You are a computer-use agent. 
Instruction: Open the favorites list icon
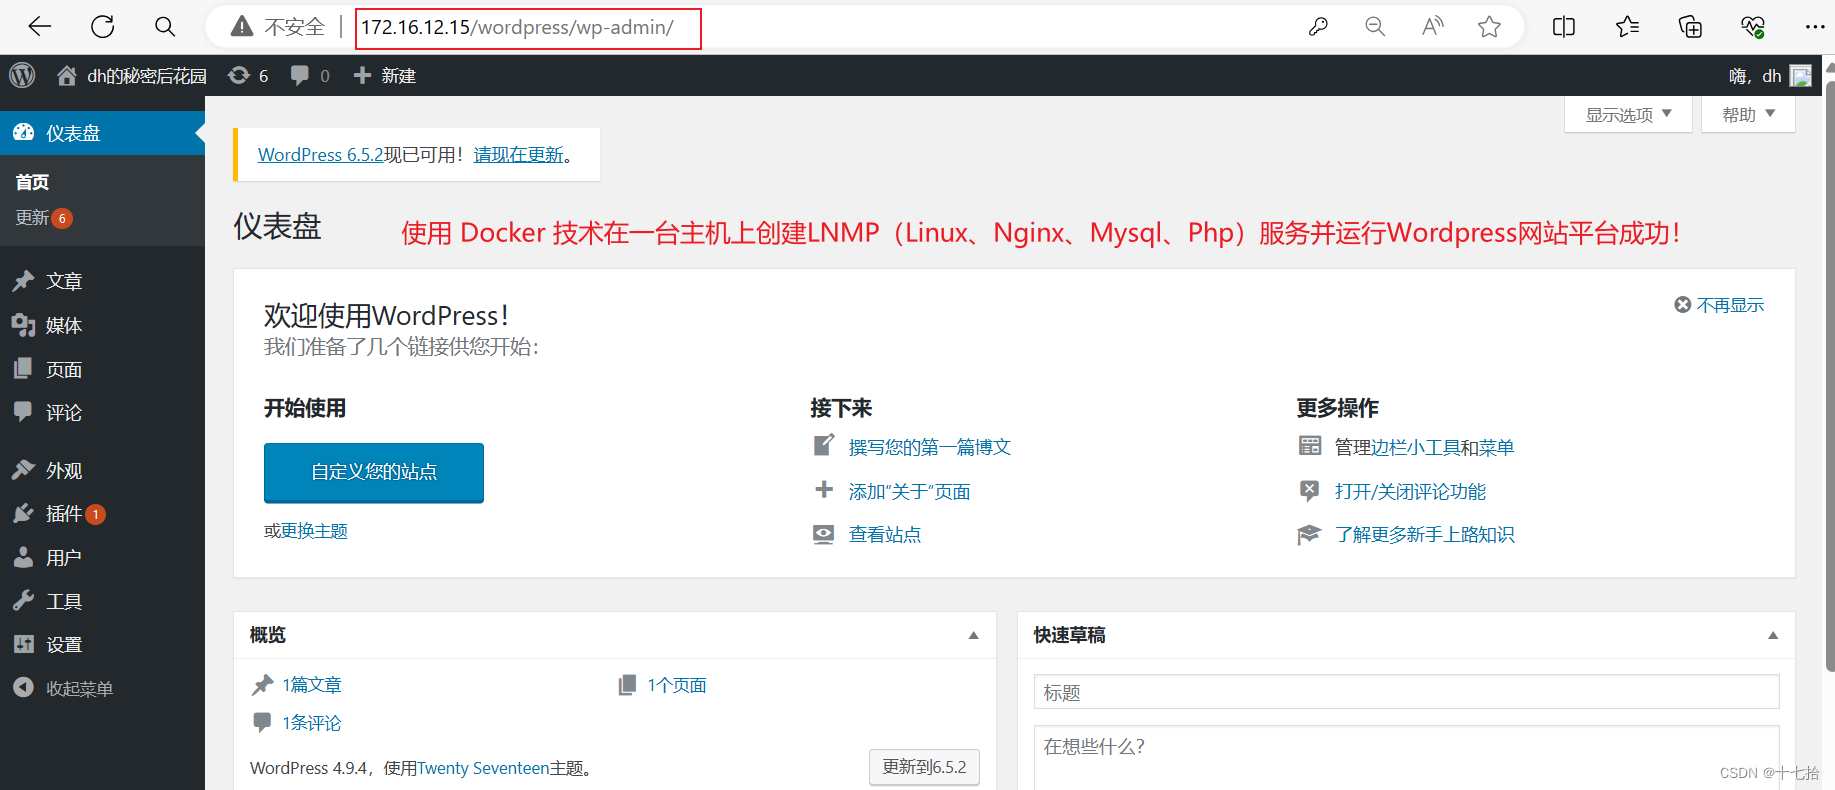pos(1627,27)
